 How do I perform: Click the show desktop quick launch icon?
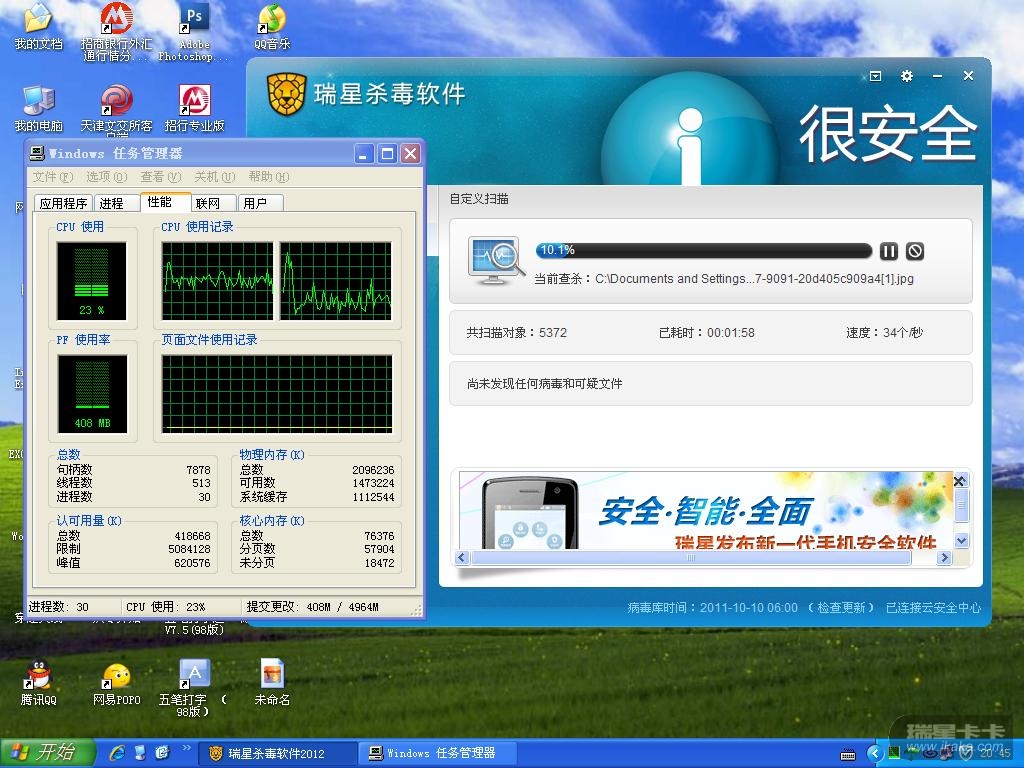[x=140, y=753]
